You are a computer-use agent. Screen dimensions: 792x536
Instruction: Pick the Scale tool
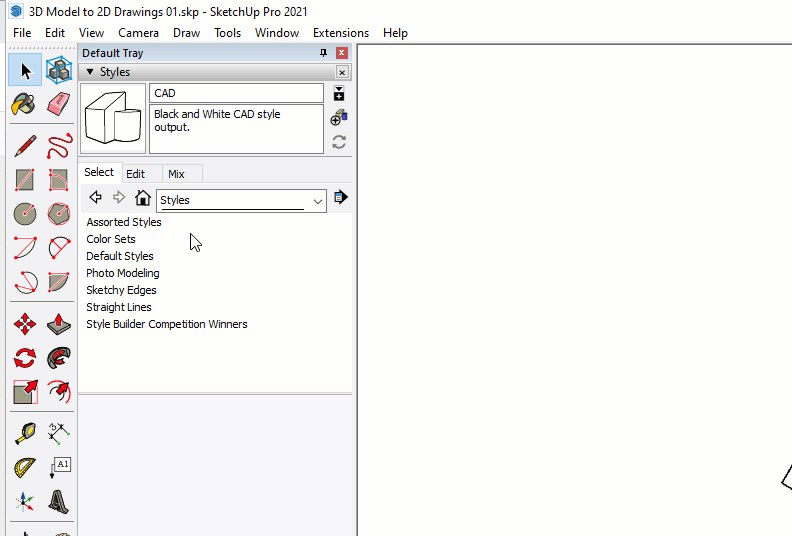point(25,392)
